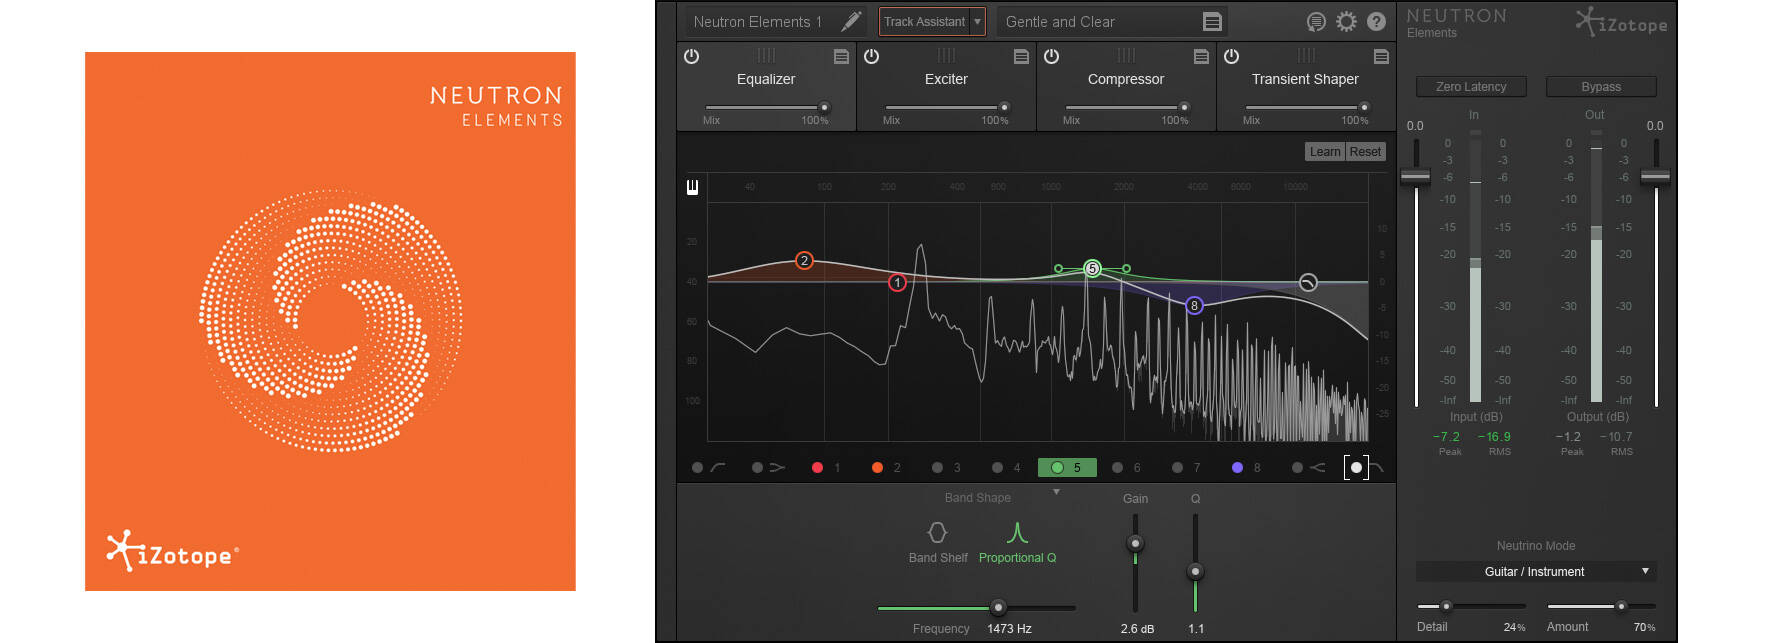Click the Q slider handle
Image resolution: width=1768 pixels, height=643 pixels.
coord(1195,572)
